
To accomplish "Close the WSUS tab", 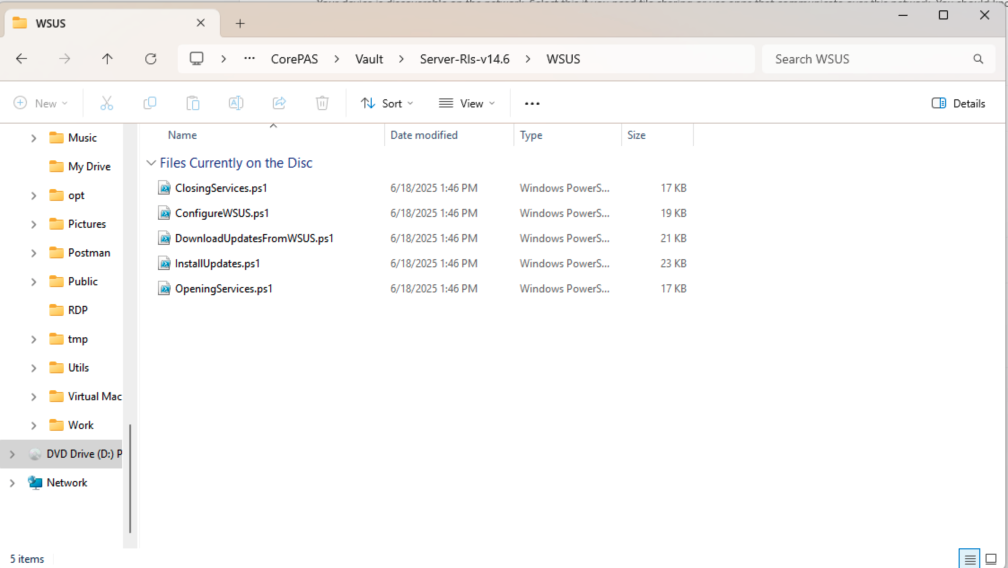I will coord(201,23).
